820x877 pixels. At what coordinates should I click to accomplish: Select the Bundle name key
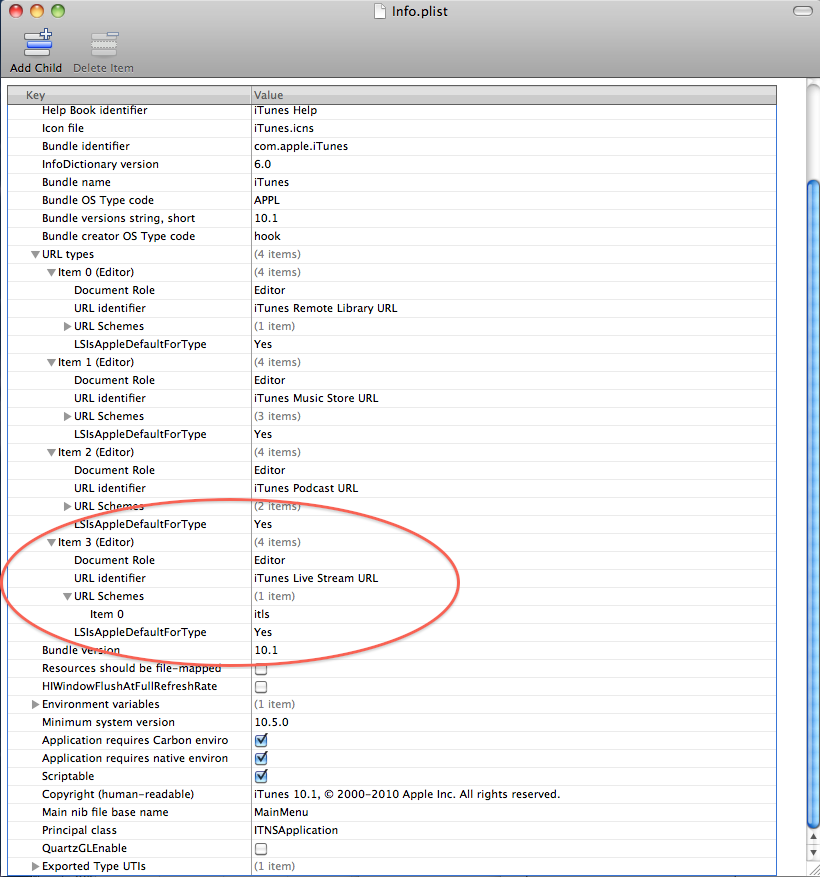(76, 182)
